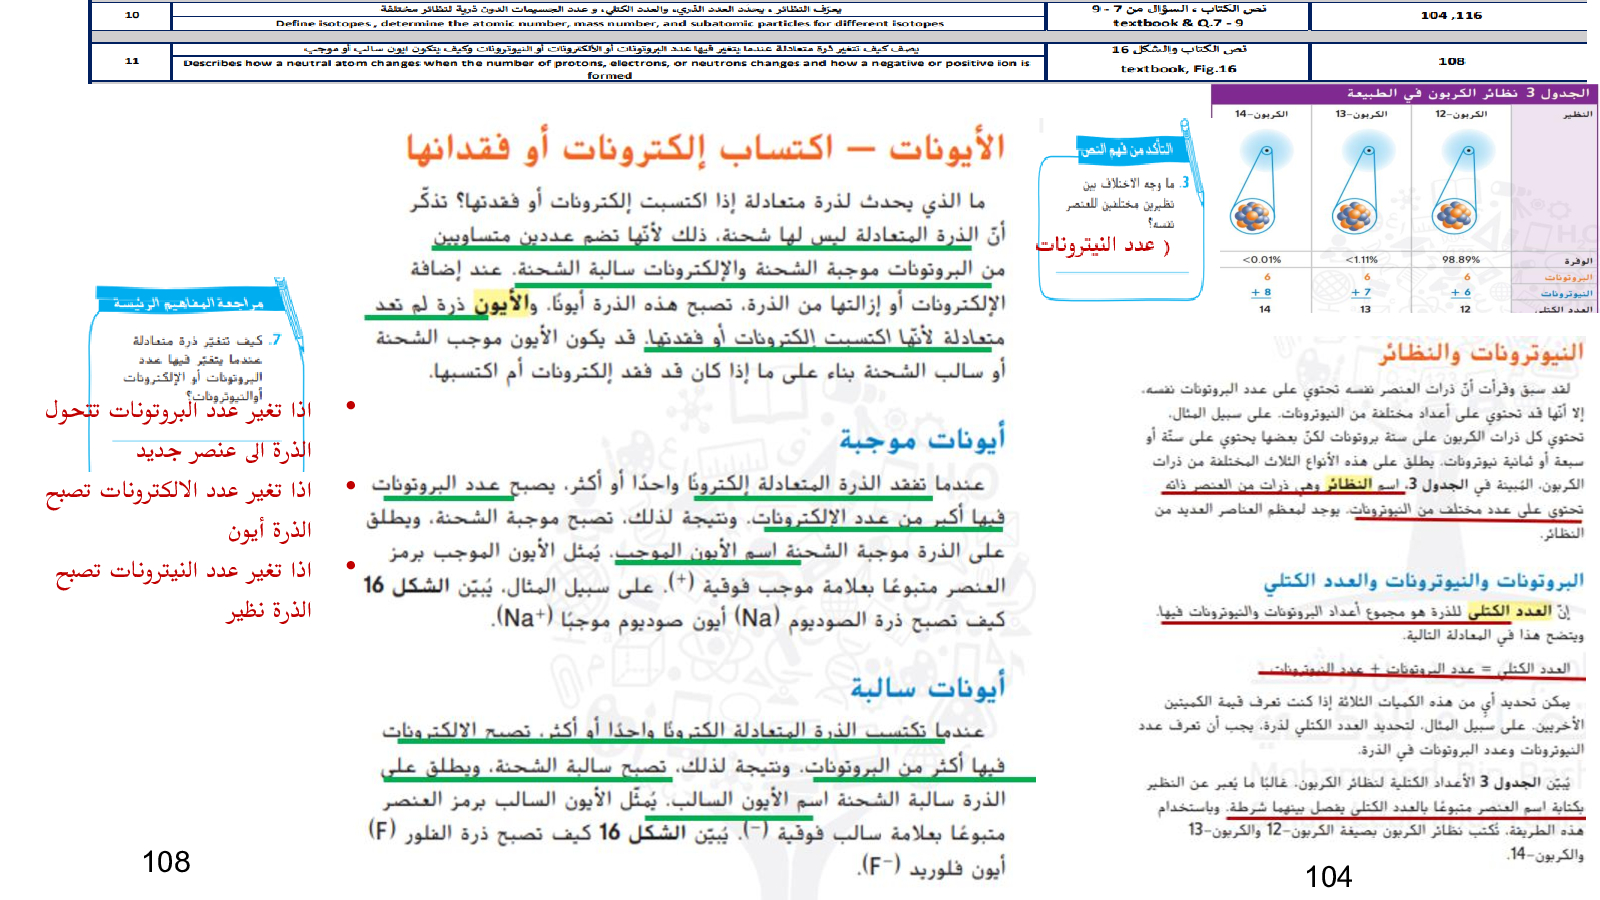This screenshot has height=900, width=1600.
Task: Click the third red bullet point
Action: tap(351, 565)
